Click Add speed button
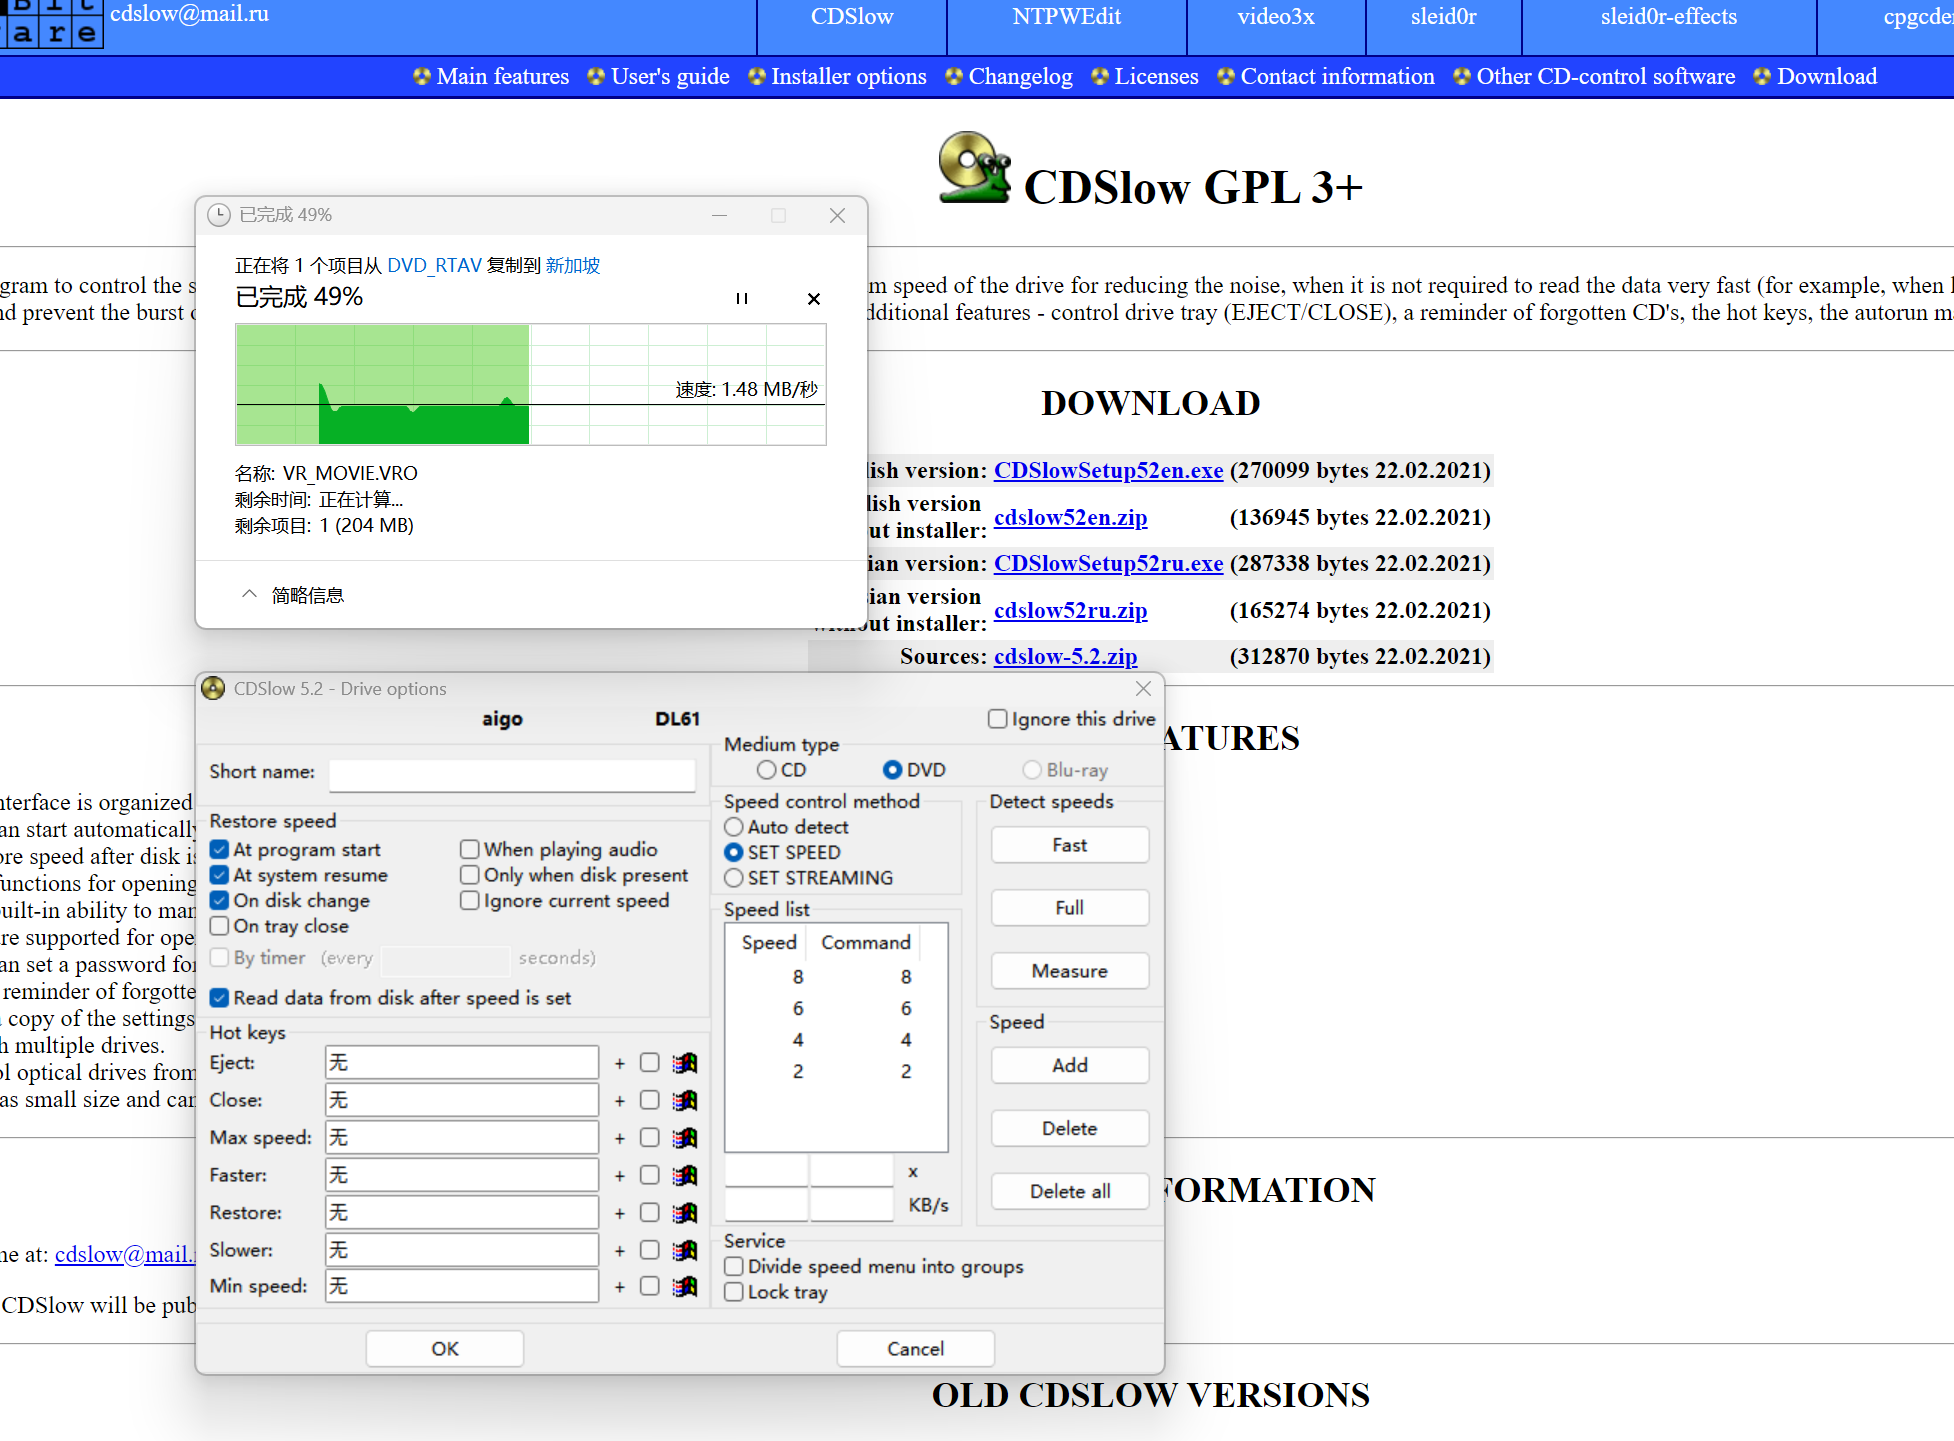 [1070, 1066]
